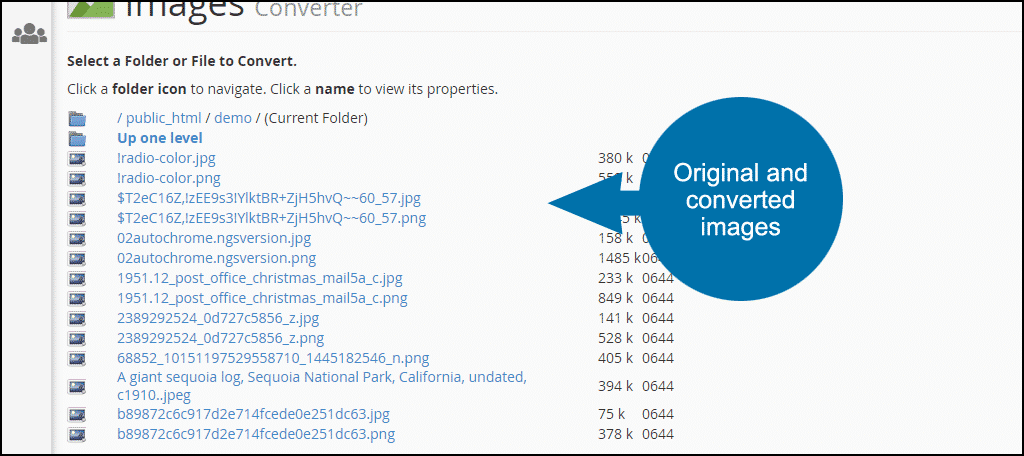
Task: Open A giant sequoia log jpeg file
Action: pos(323,386)
